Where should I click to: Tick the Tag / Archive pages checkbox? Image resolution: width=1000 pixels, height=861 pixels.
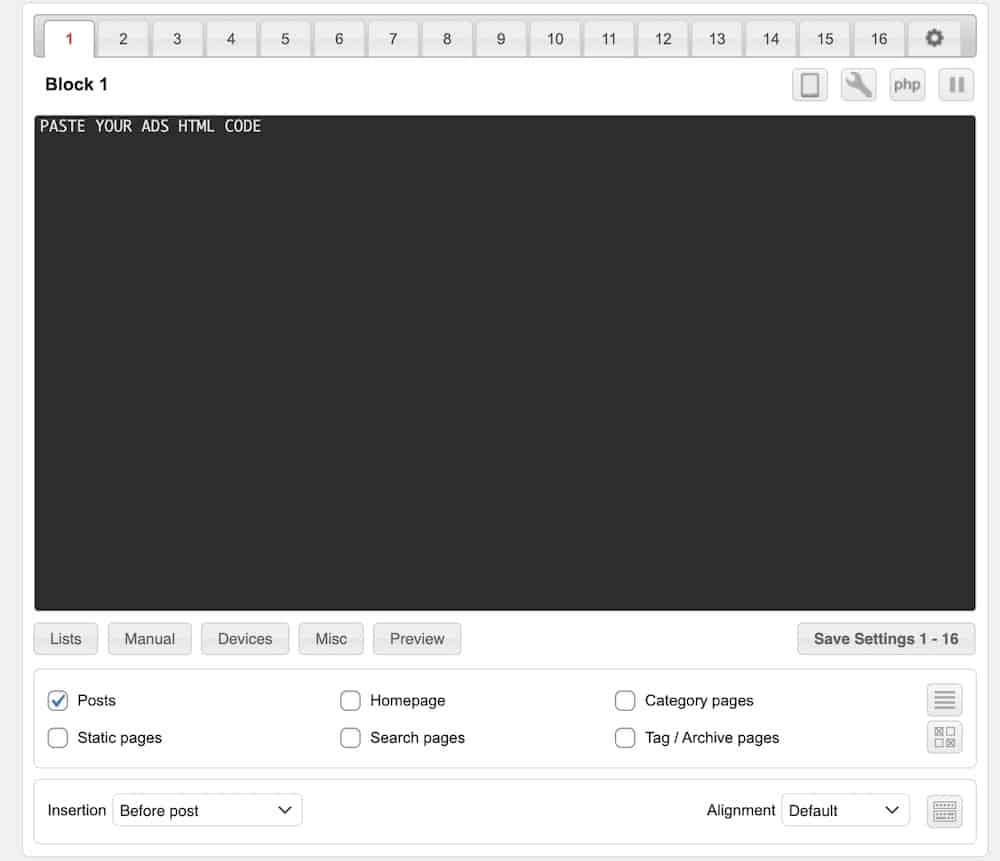click(625, 738)
